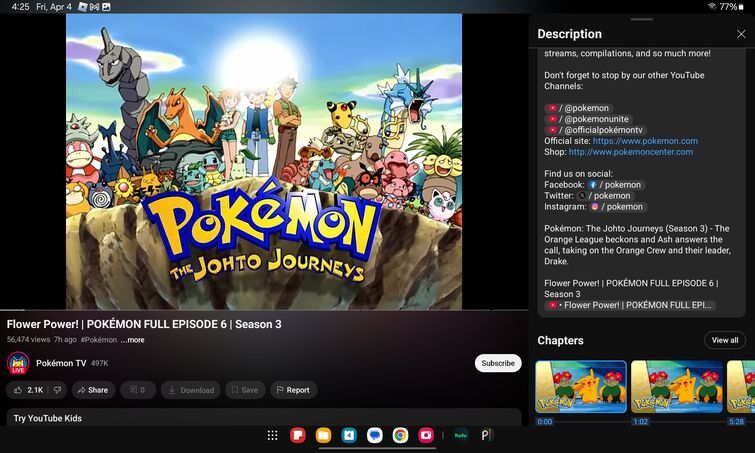755x453 pixels.
Task: Visit https://www.pokemon.com official site link
Action: (645, 141)
